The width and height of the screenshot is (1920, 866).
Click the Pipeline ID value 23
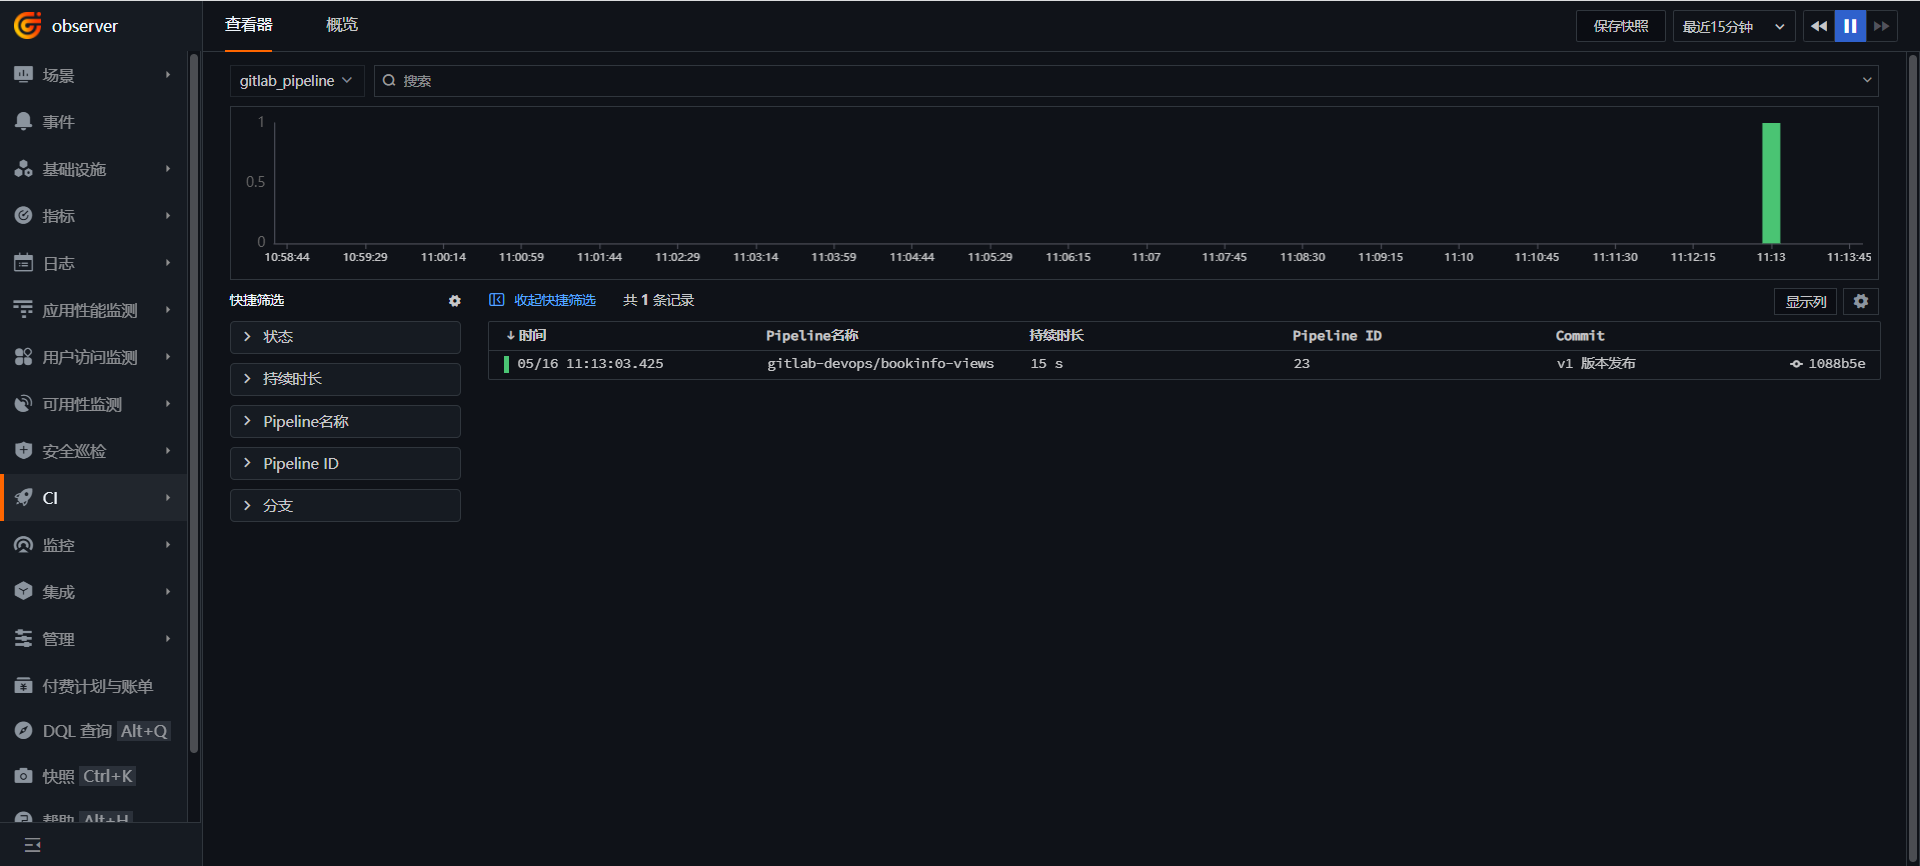1301,364
